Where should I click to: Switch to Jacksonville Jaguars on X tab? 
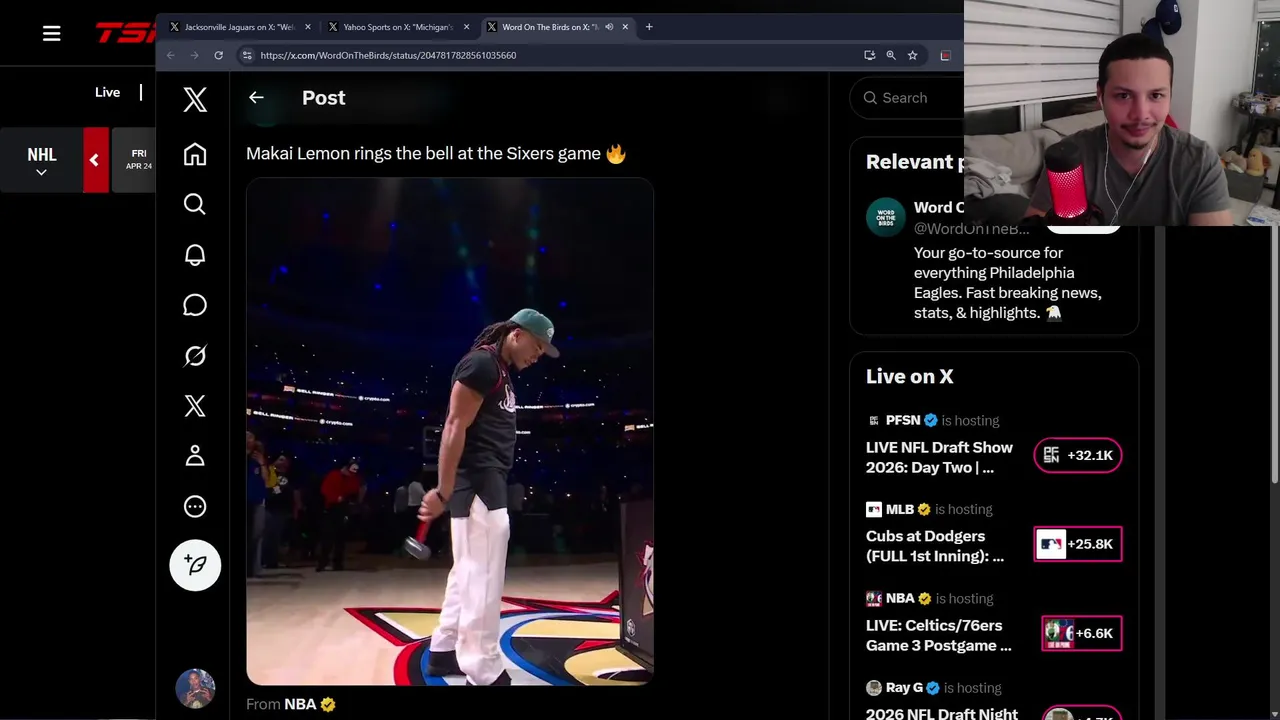pyautogui.click(x=240, y=27)
